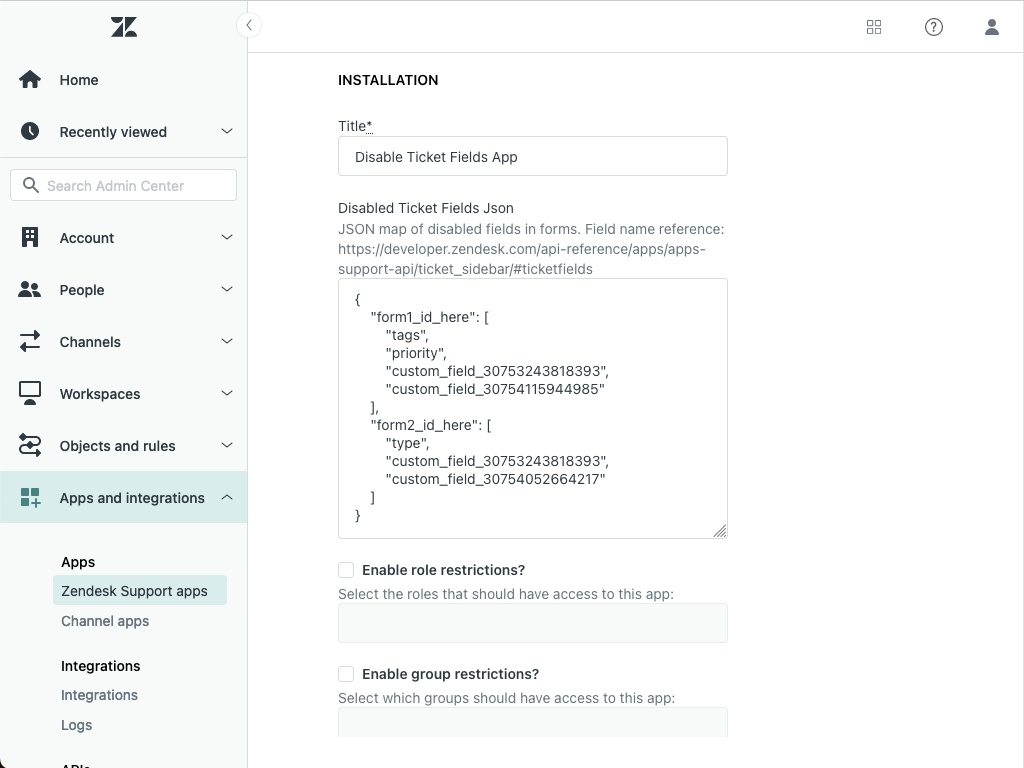
Task: Click inside the Title input field
Action: coord(532,156)
